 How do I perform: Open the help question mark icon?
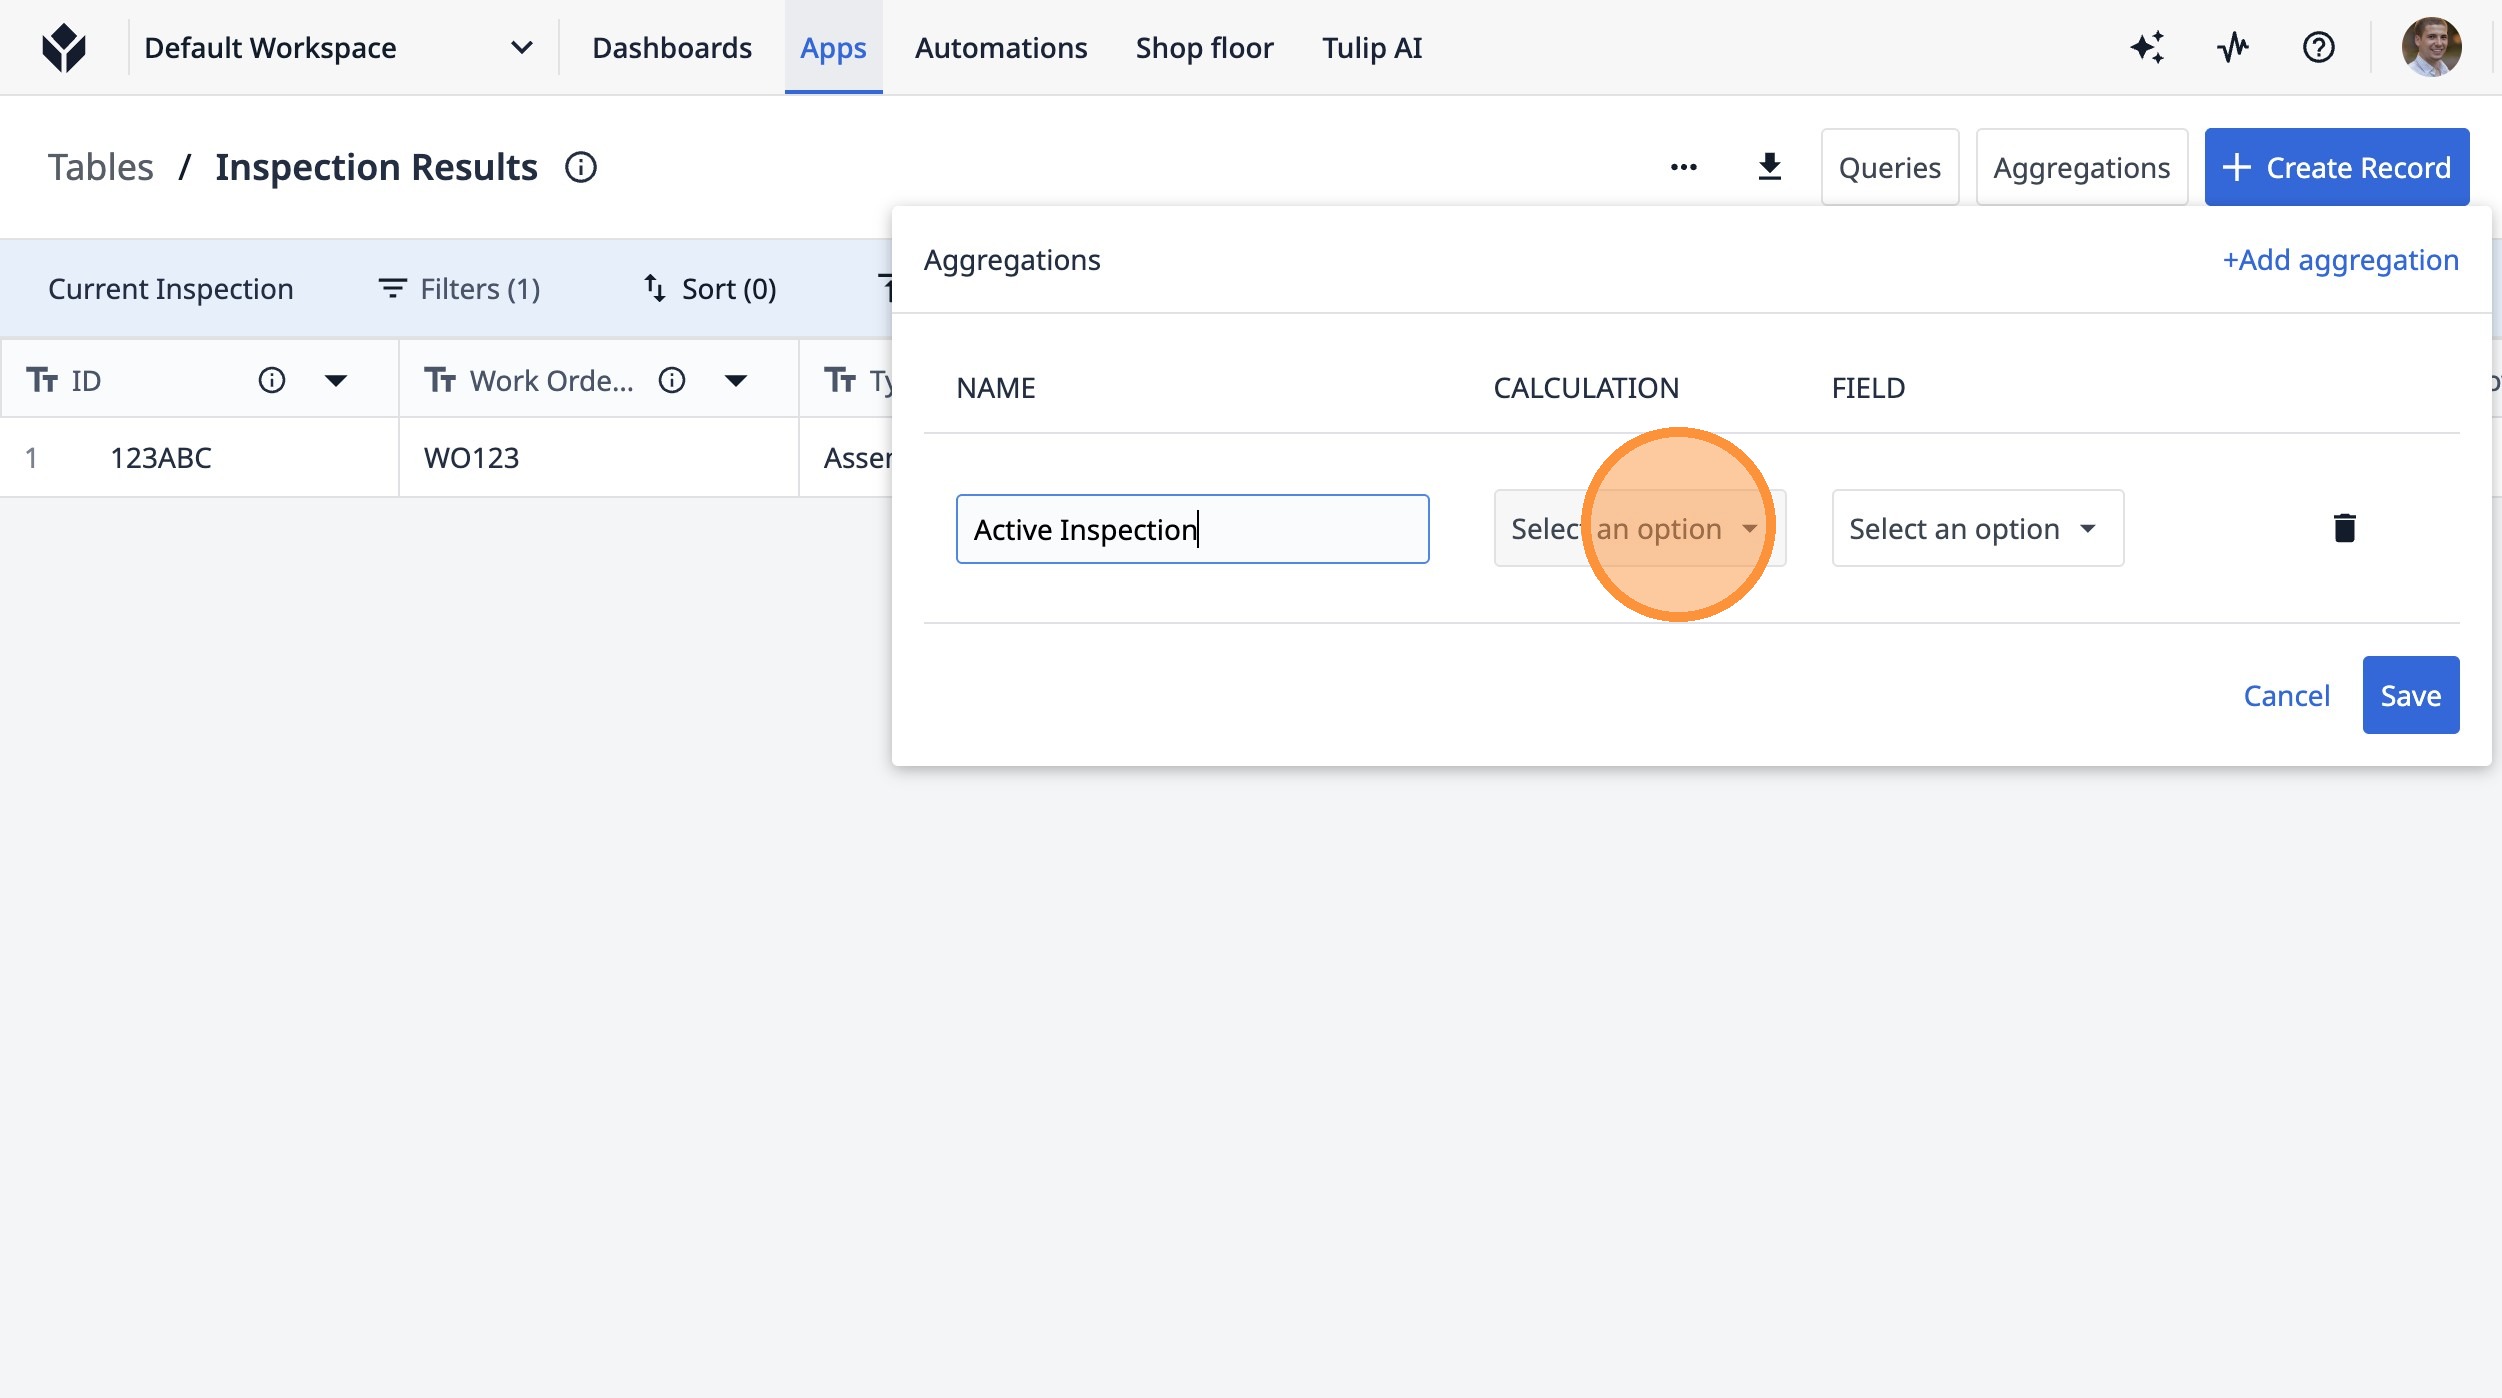click(2318, 47)
